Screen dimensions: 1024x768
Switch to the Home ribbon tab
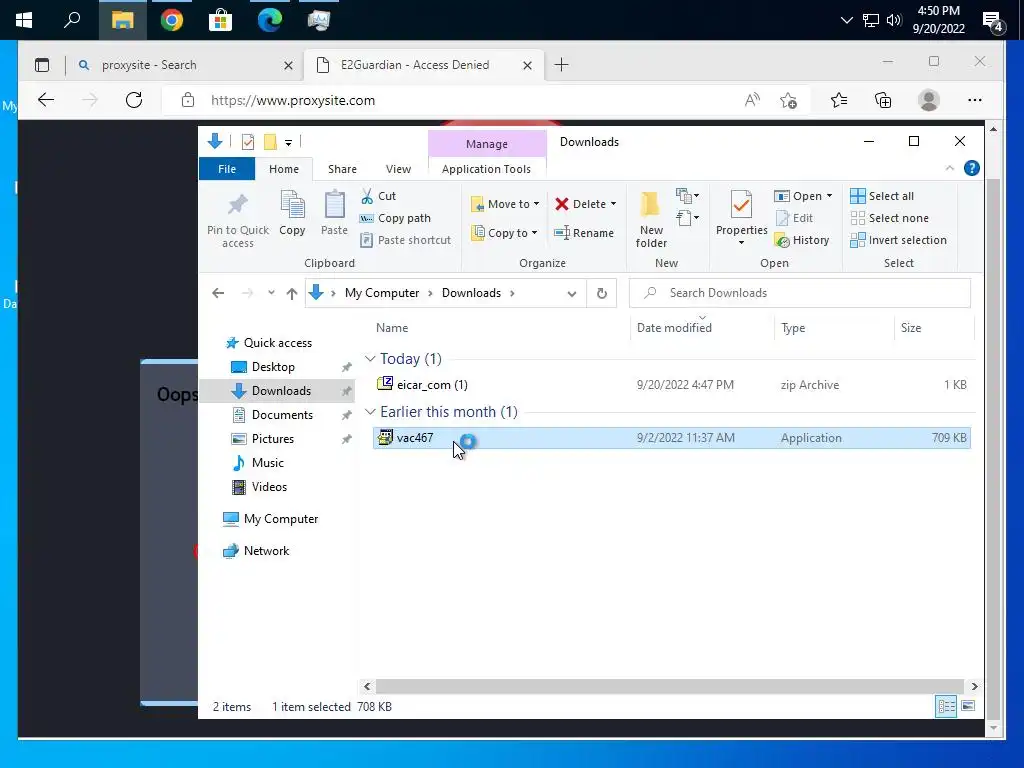point(284,168)
